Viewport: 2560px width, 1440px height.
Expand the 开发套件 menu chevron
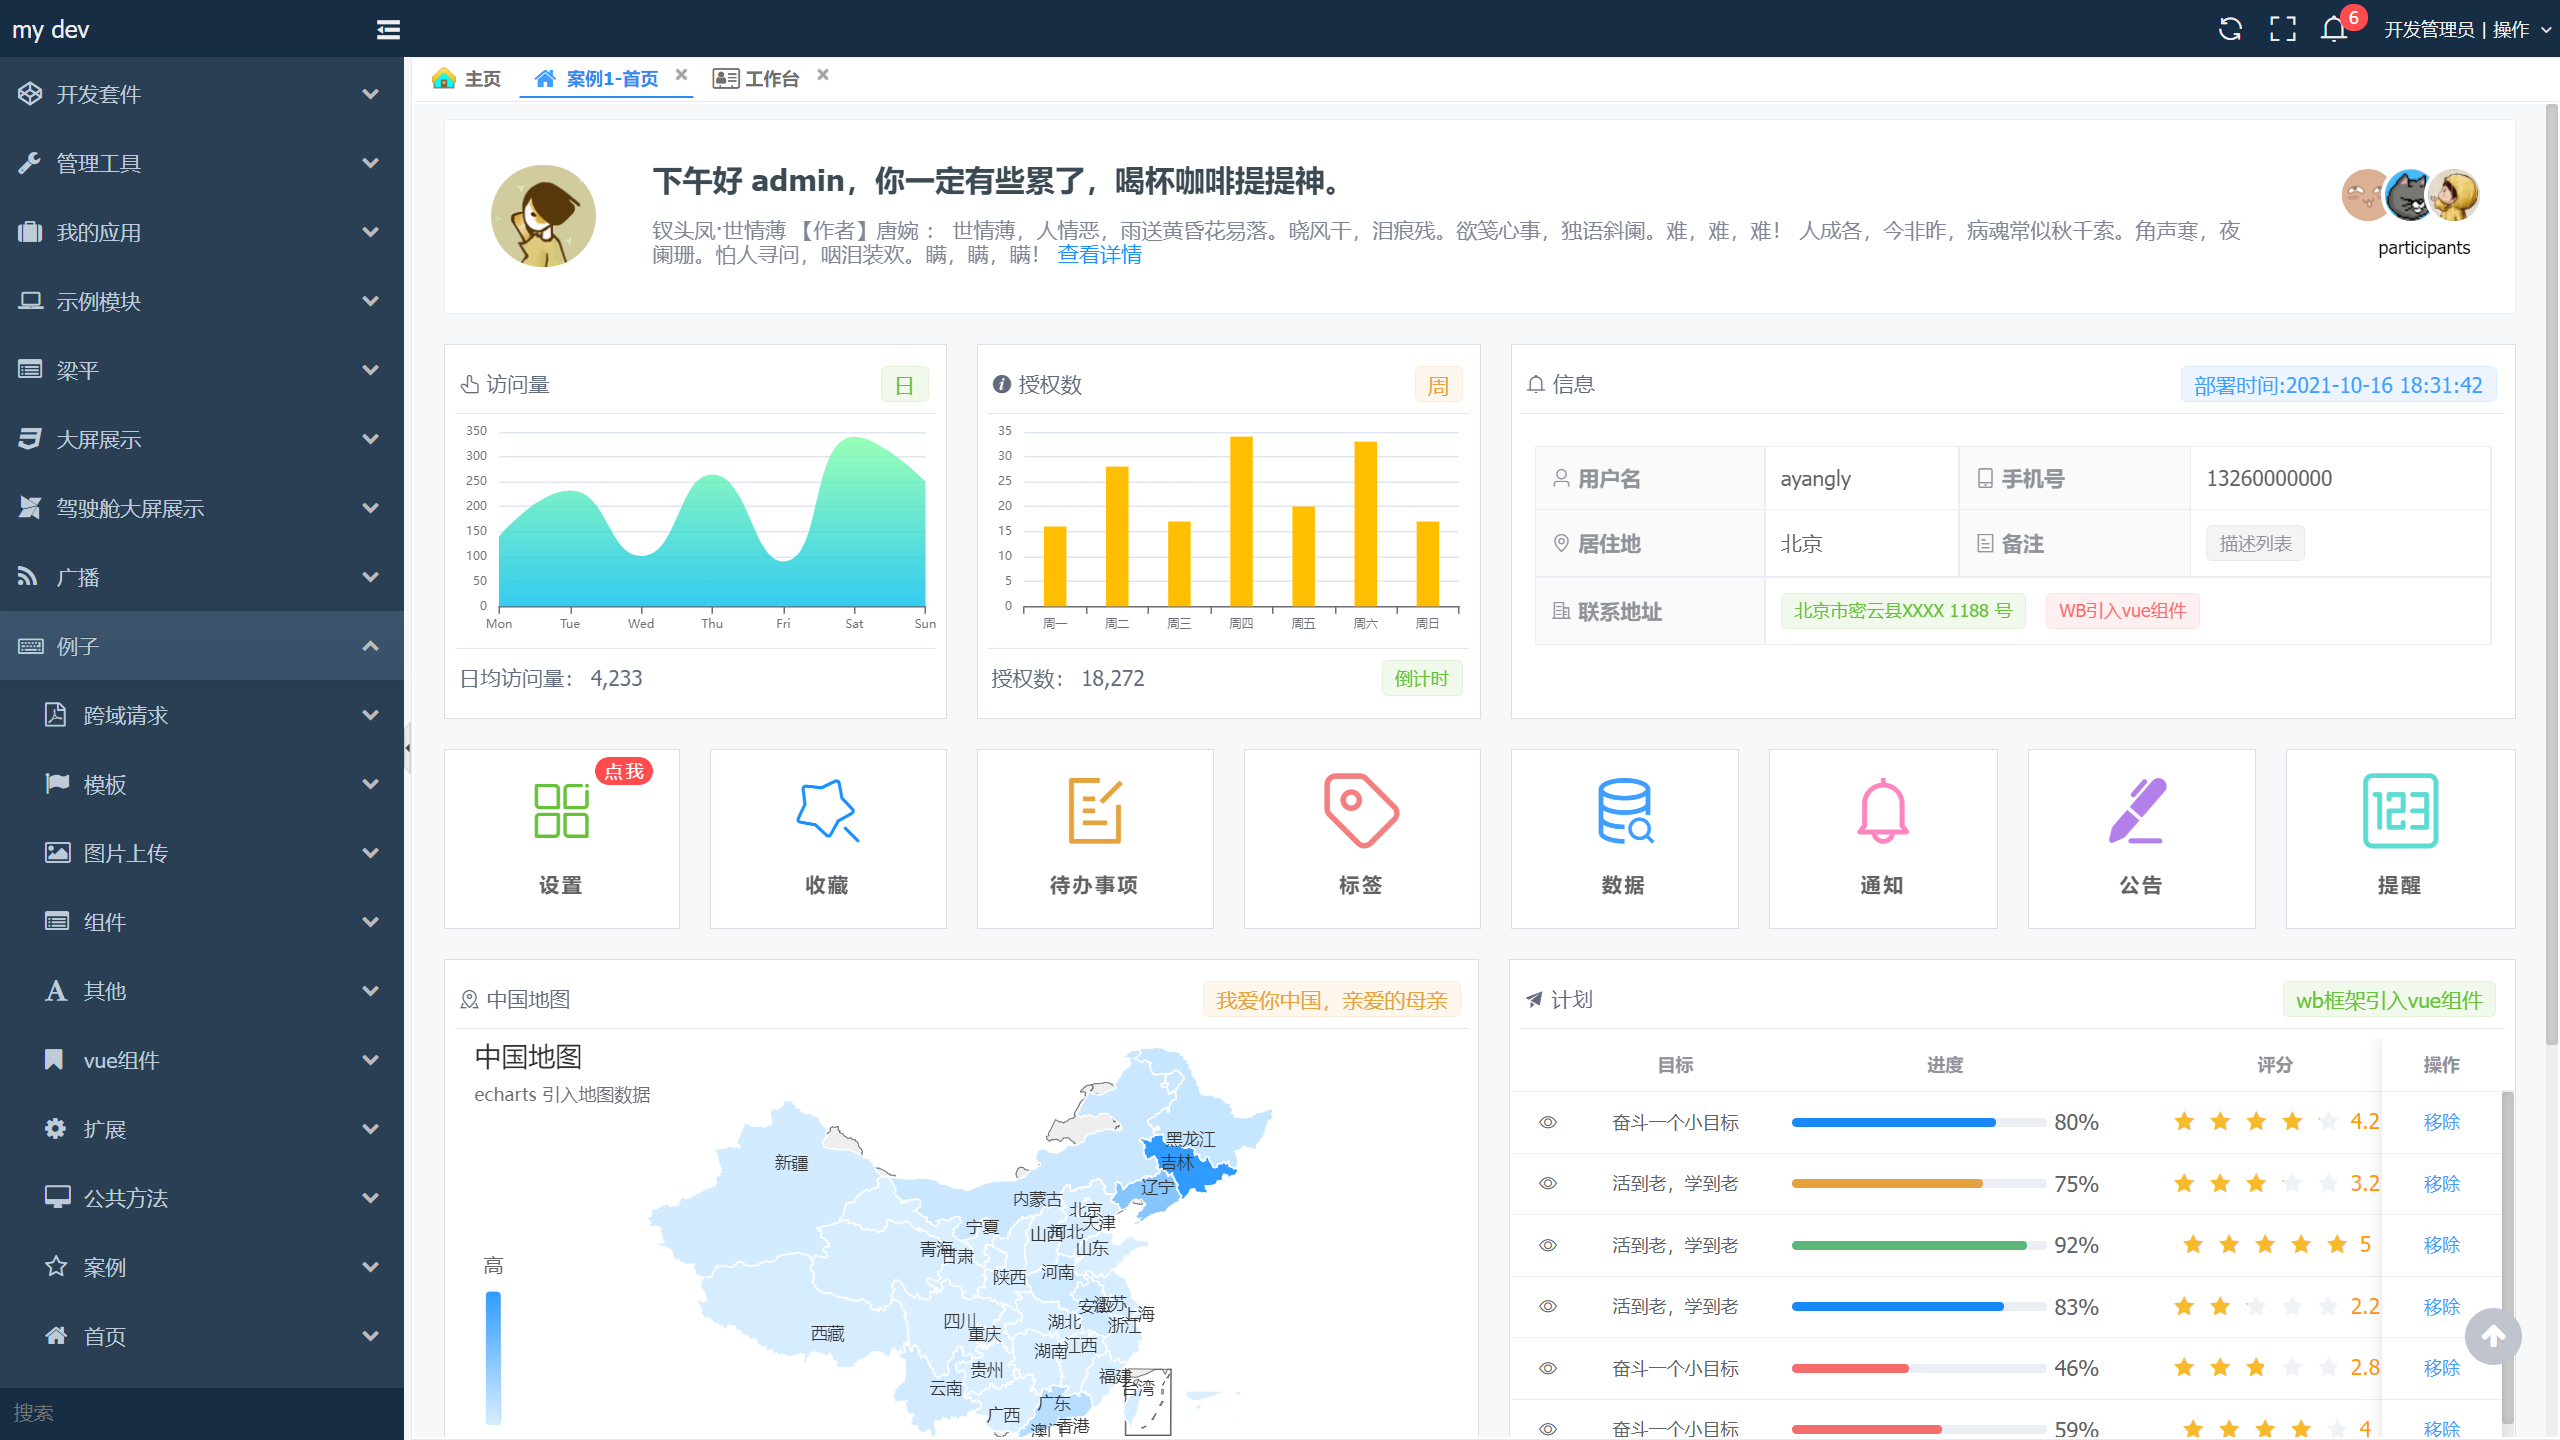pyautogui.click(x=371, y=94)
